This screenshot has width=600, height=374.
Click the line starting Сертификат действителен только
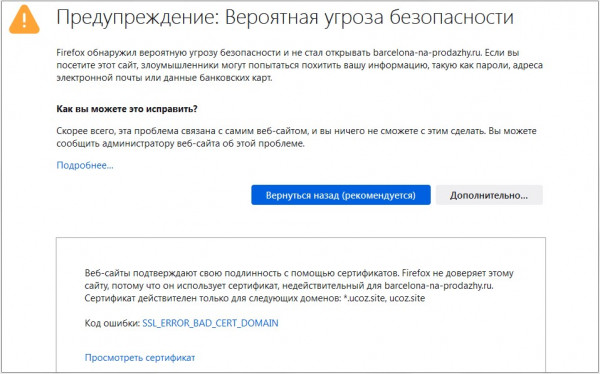pos(255,298)
